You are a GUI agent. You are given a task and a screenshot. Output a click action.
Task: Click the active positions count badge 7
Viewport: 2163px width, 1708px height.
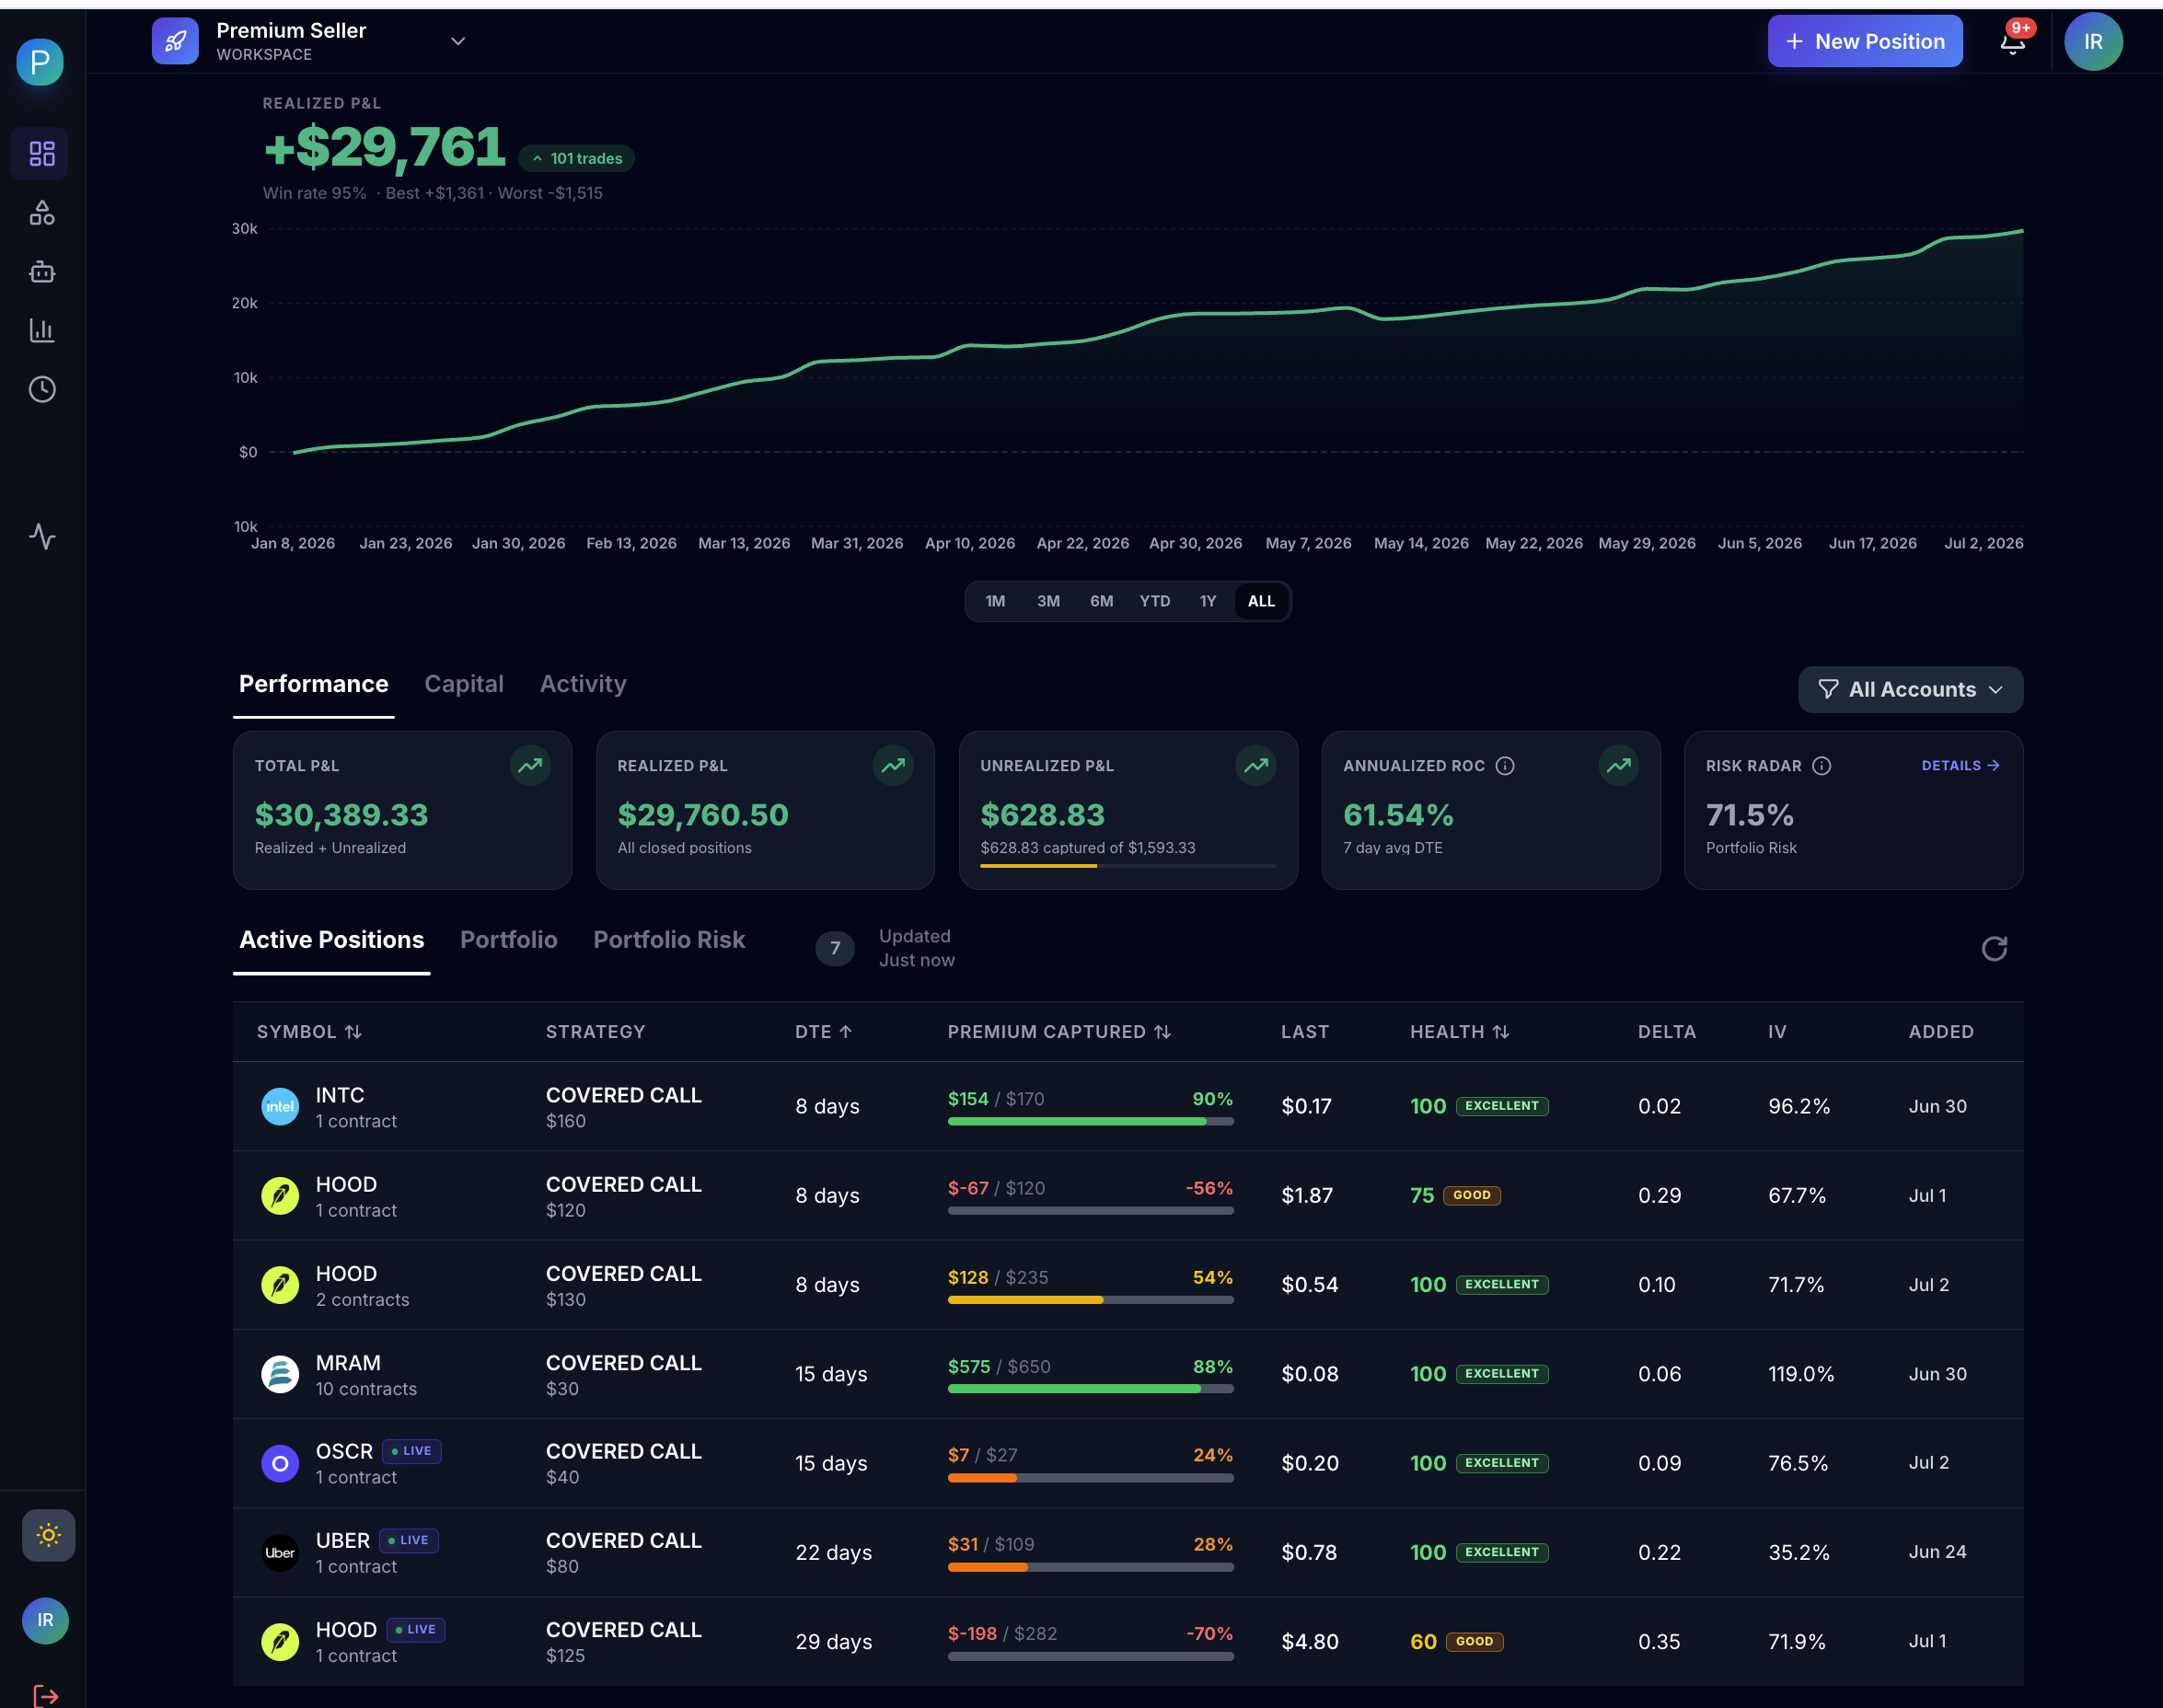click(835, 948)
